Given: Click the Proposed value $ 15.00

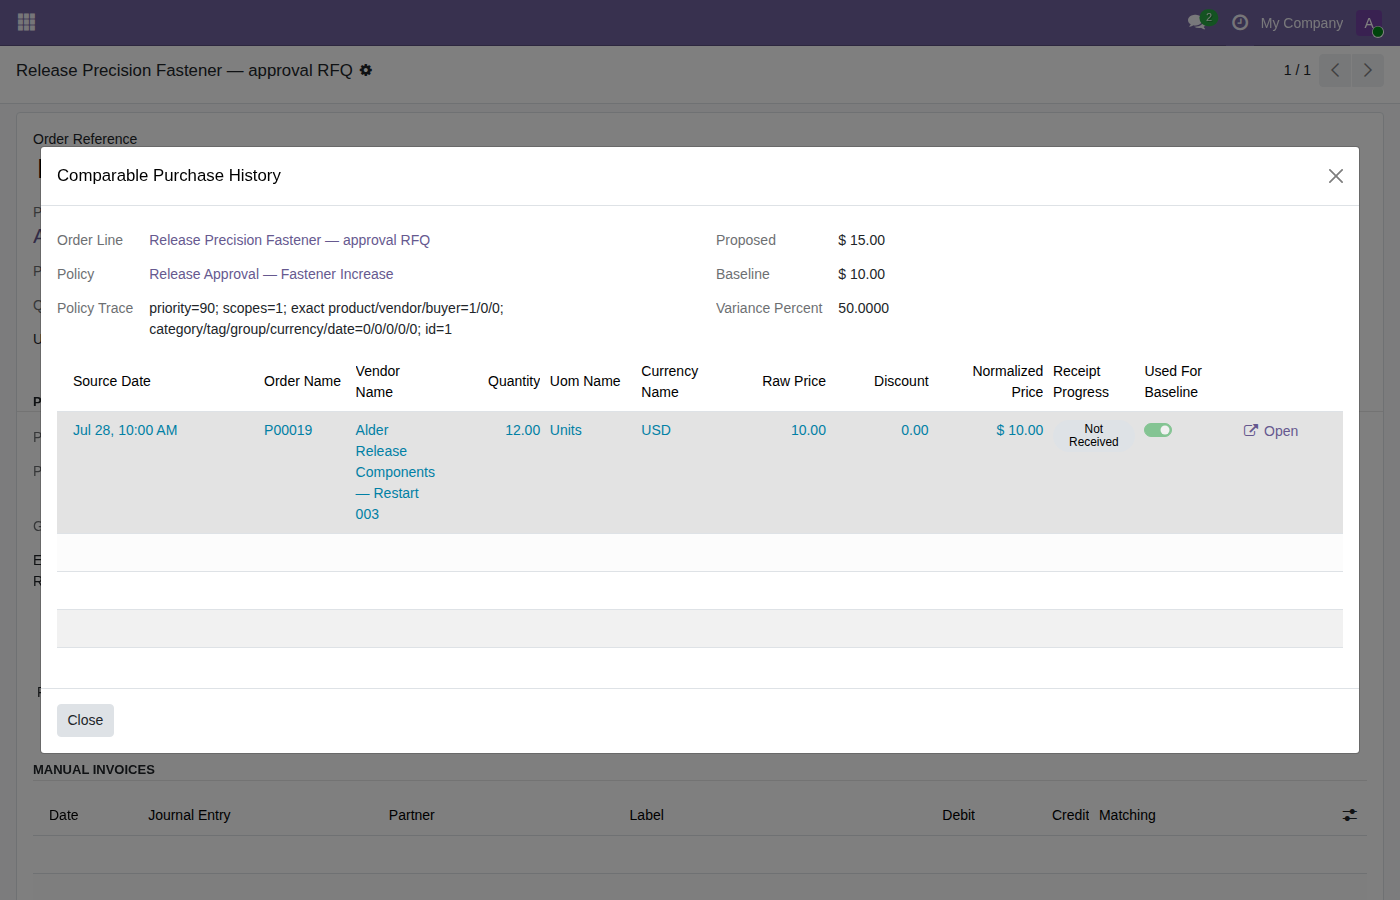Looking at the screenshot, I should 861,240.
